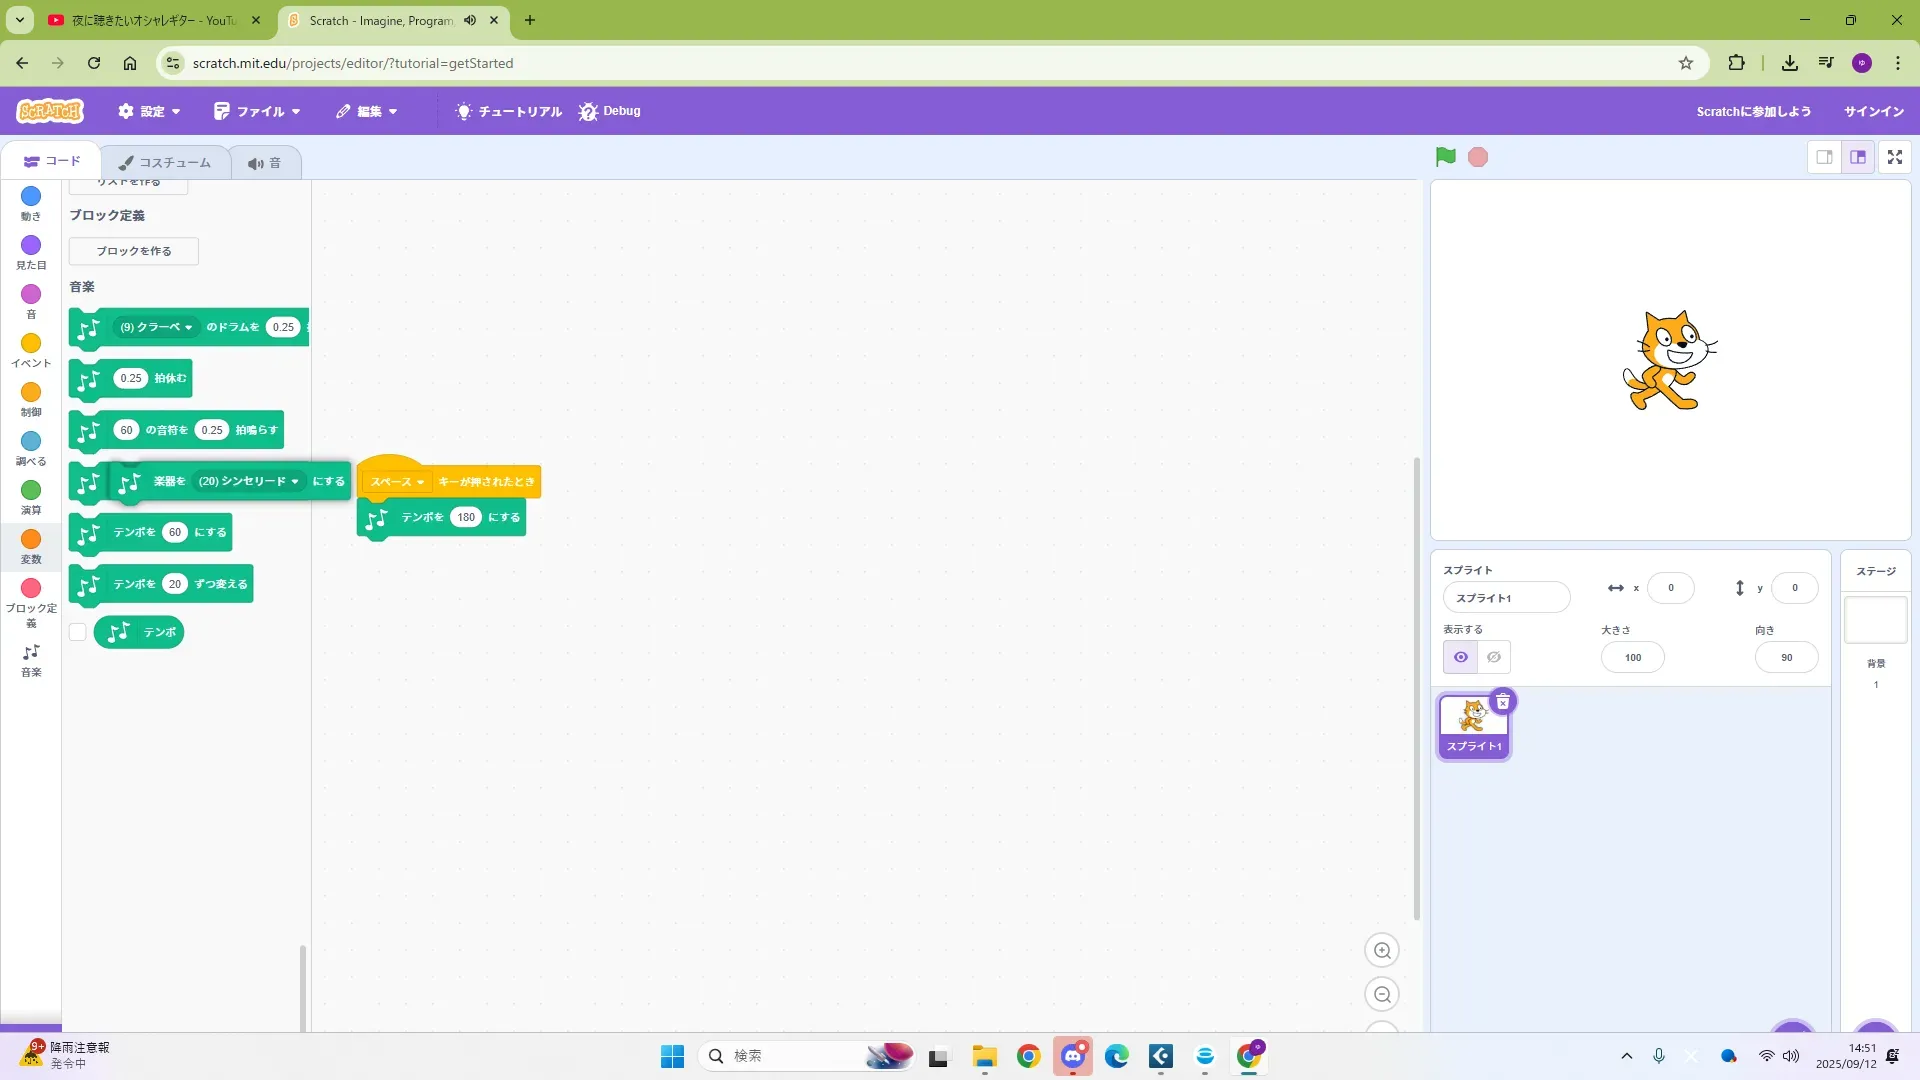Screen dimensions: 1920x1080
Task: Open the 編集 menu
Action: point(367,111)
